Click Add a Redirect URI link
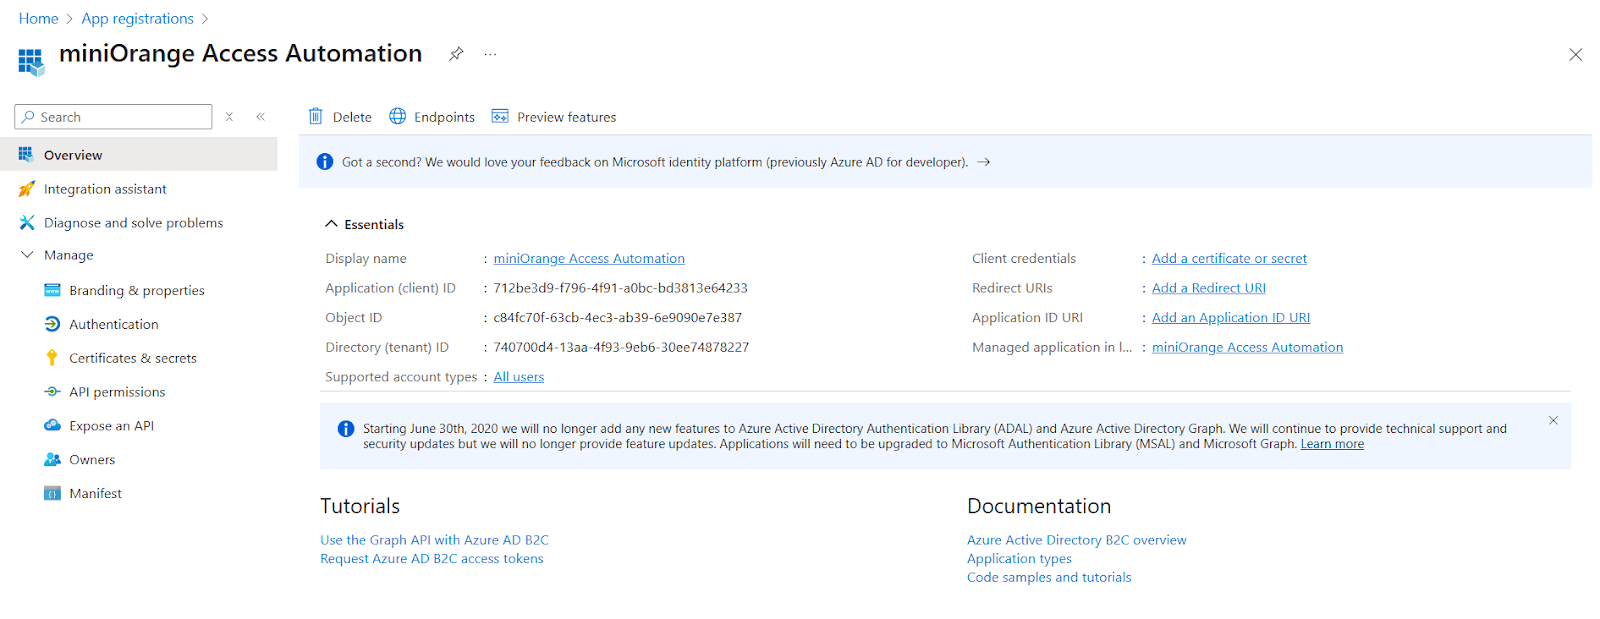 1209,288
